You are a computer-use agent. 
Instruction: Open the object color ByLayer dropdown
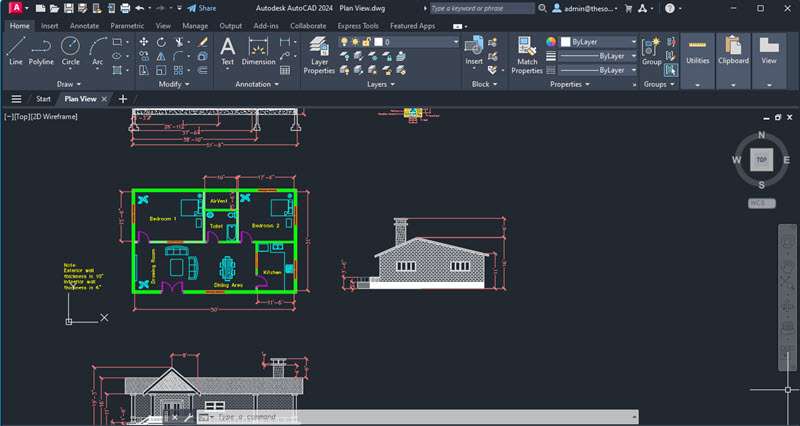coord(599,42)
